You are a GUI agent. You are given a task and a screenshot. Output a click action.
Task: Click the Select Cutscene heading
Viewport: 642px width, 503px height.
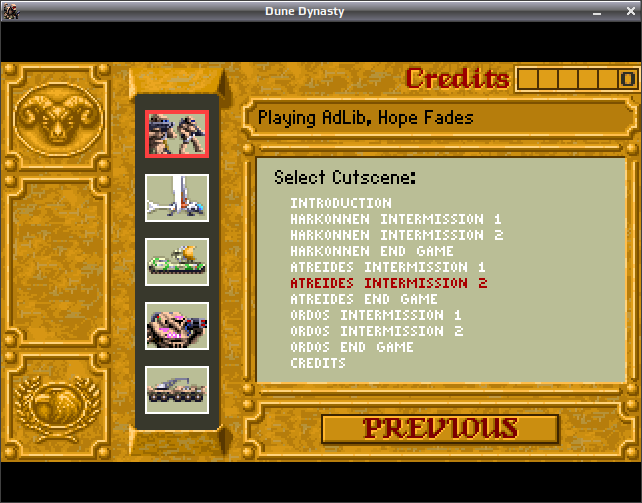click(x=345, y=178)
